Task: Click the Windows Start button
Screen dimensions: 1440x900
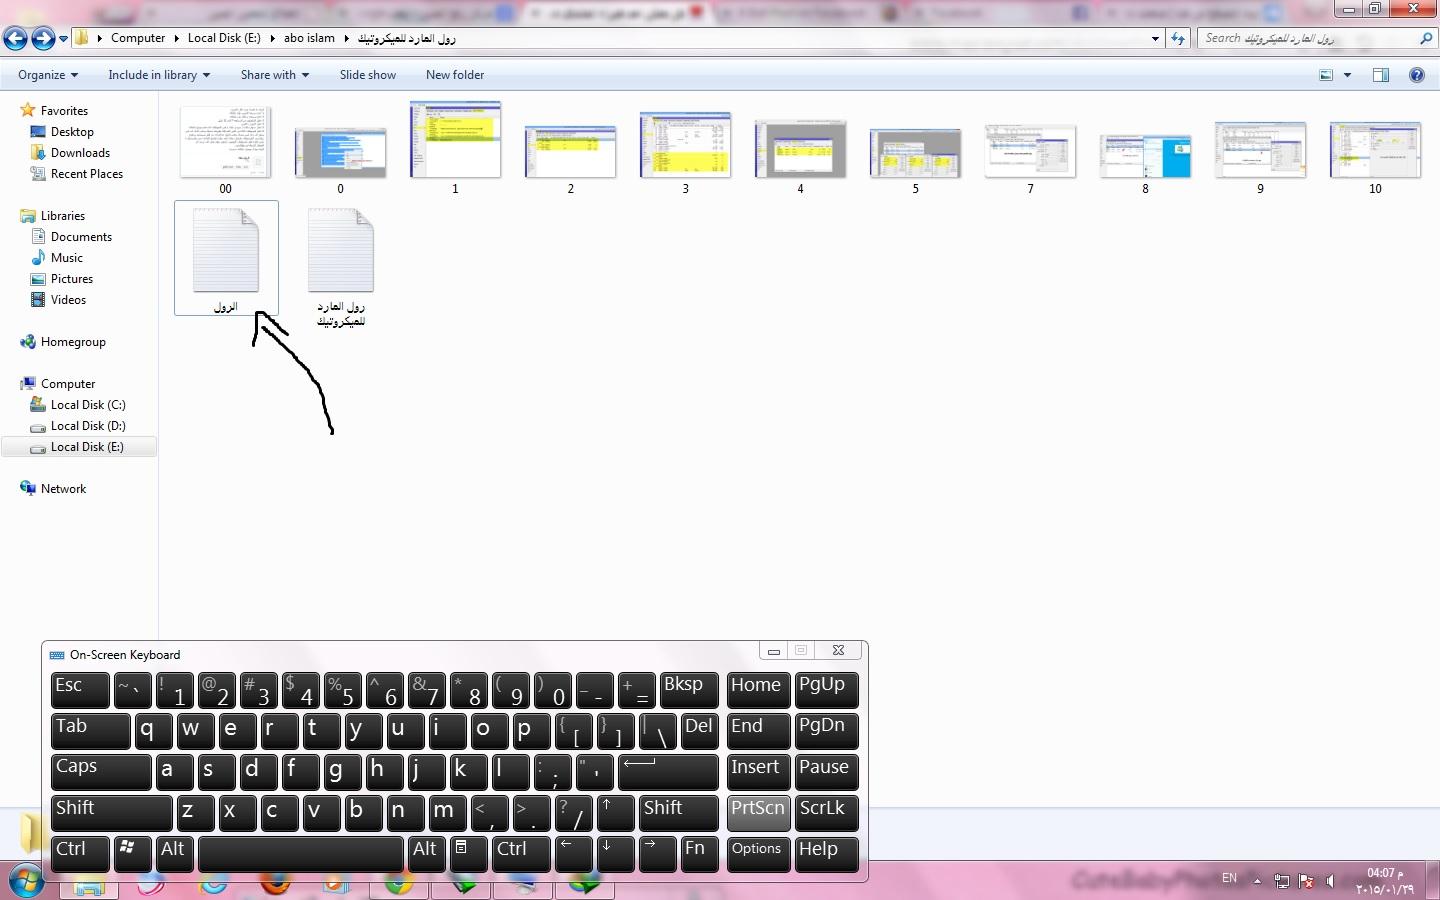Action: (24, 882)
